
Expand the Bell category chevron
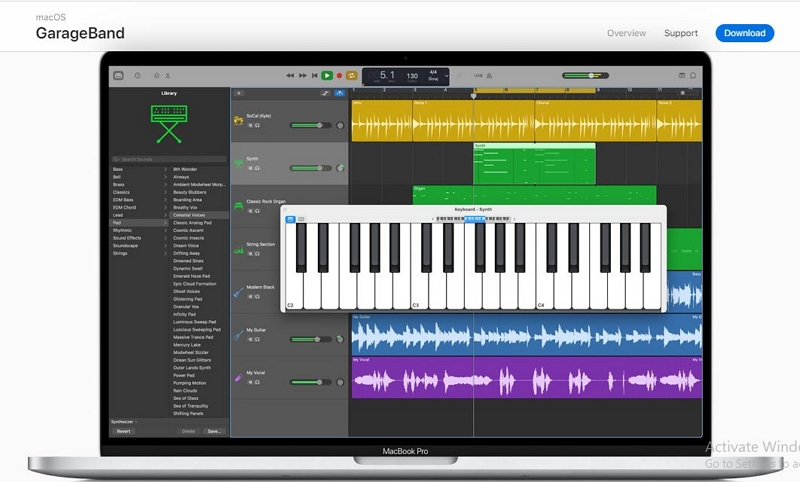coord(165,177)
